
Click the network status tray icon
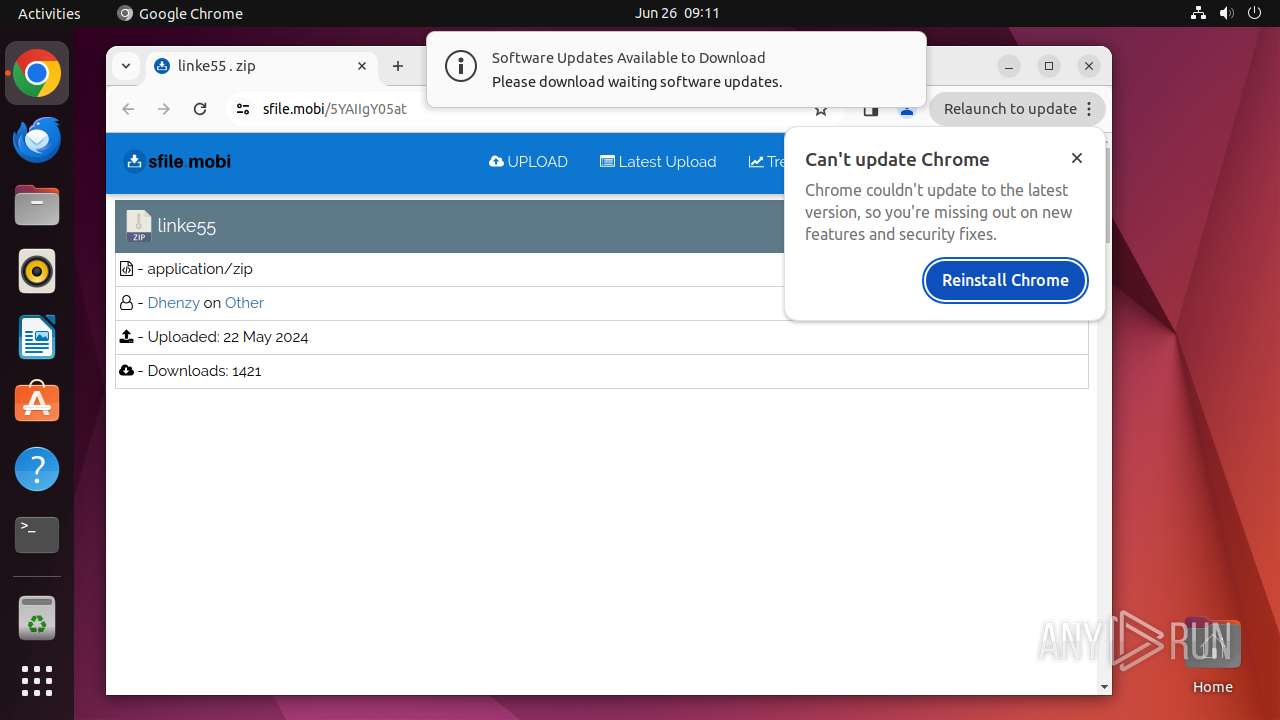(x=1199, y=13)
